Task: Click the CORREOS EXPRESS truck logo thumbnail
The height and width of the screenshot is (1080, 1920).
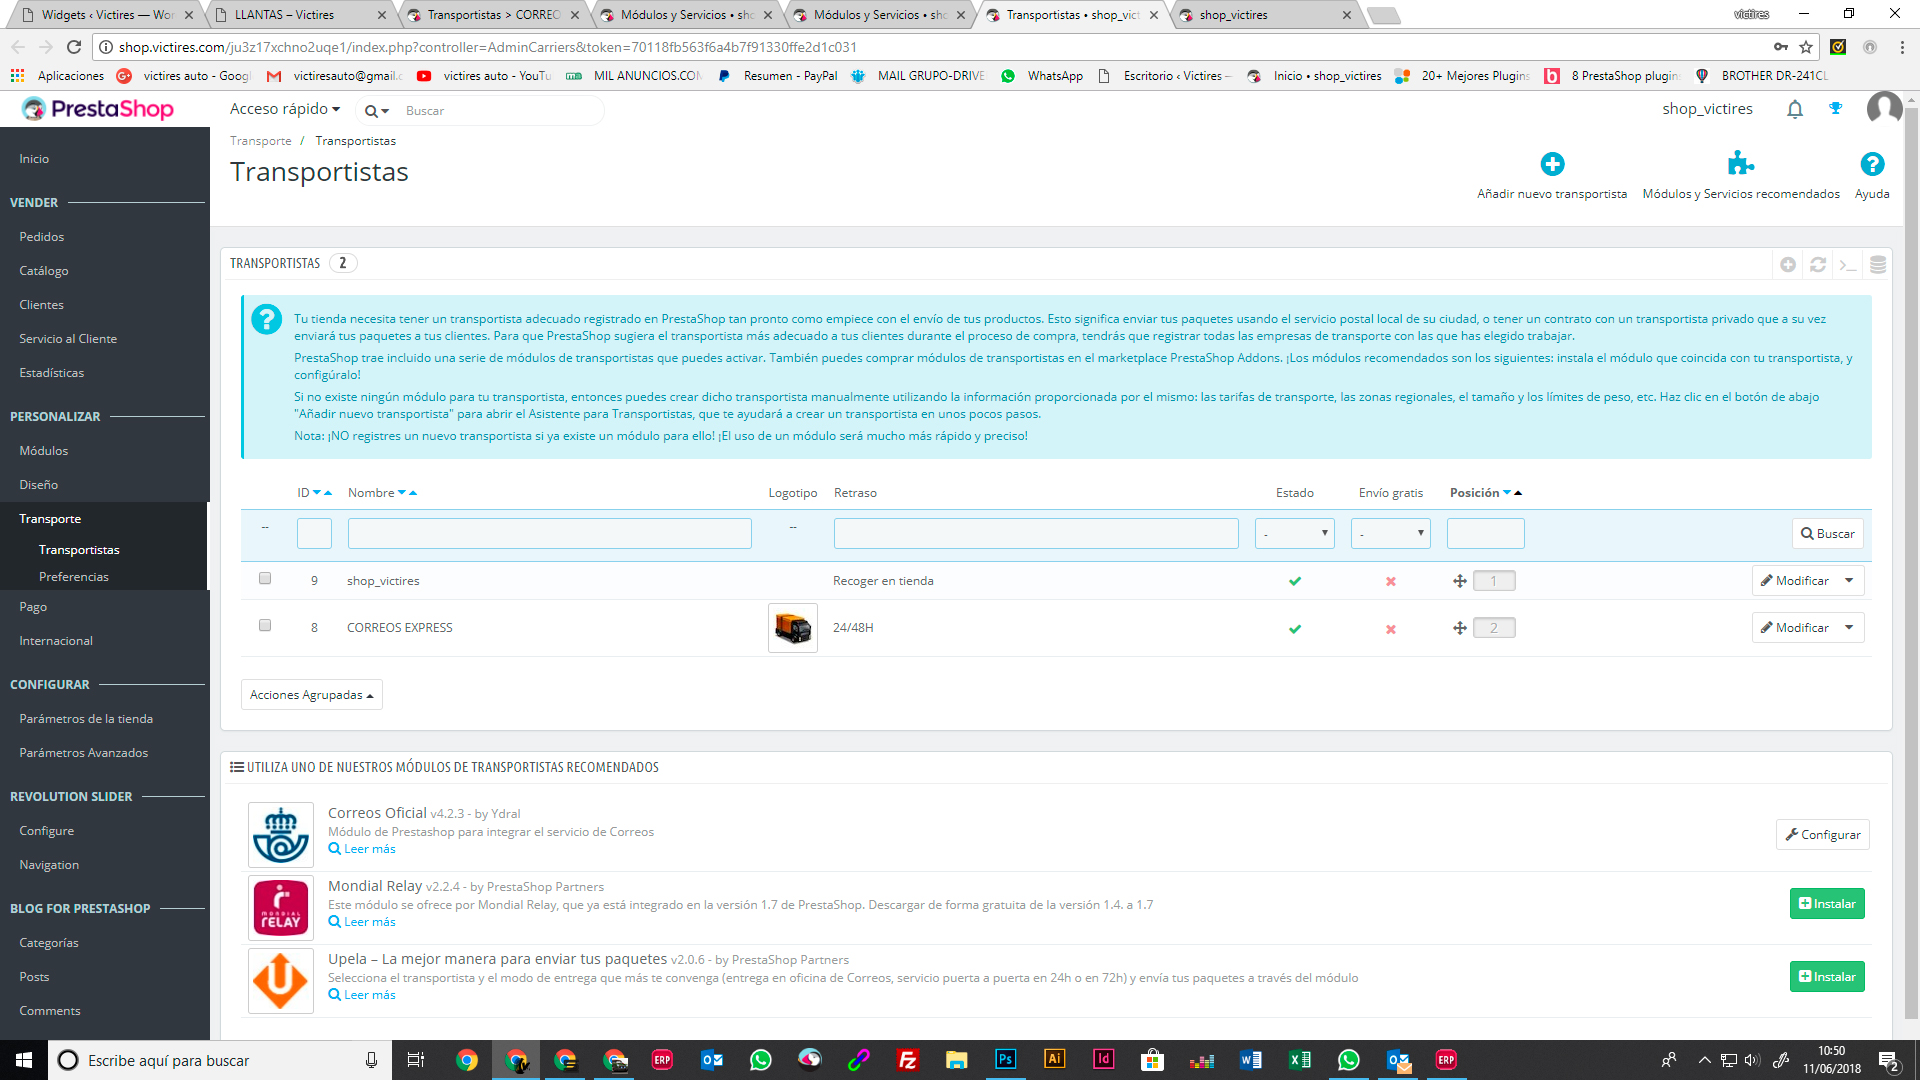Action: click(792, 628)
